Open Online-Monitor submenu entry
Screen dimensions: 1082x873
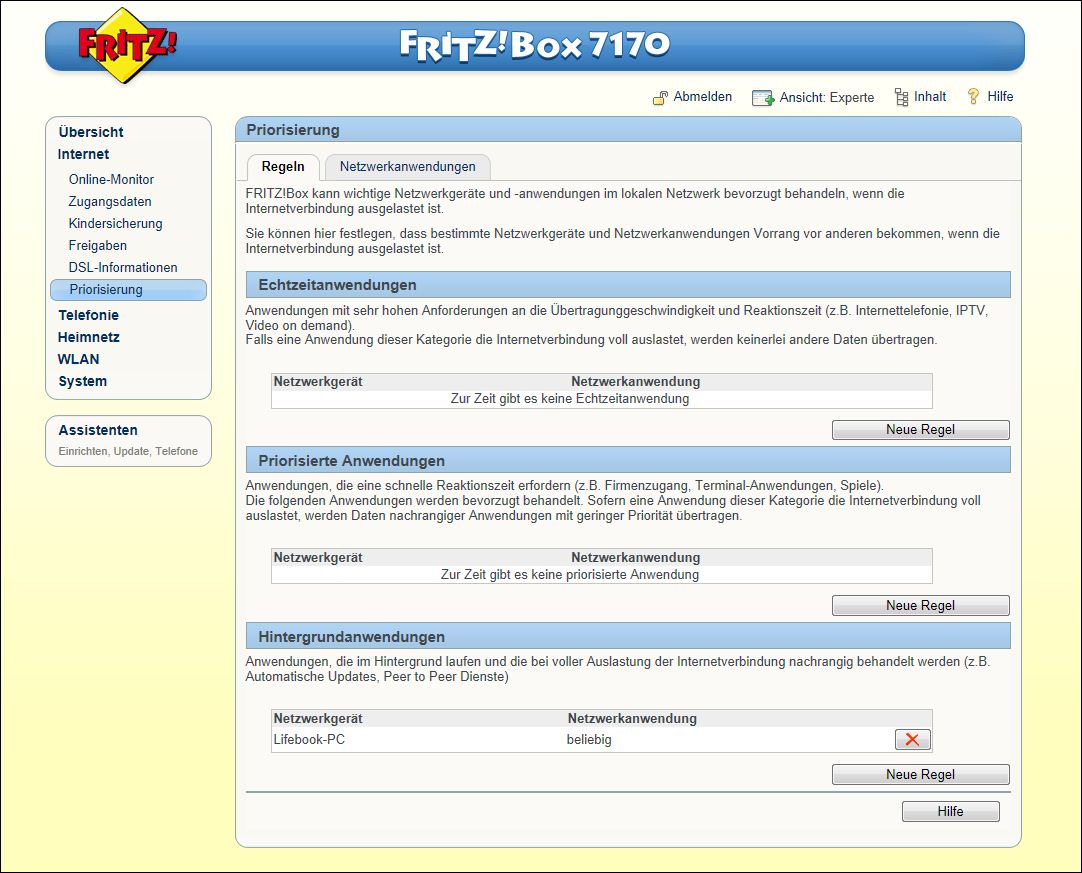(x=111, y=179)
